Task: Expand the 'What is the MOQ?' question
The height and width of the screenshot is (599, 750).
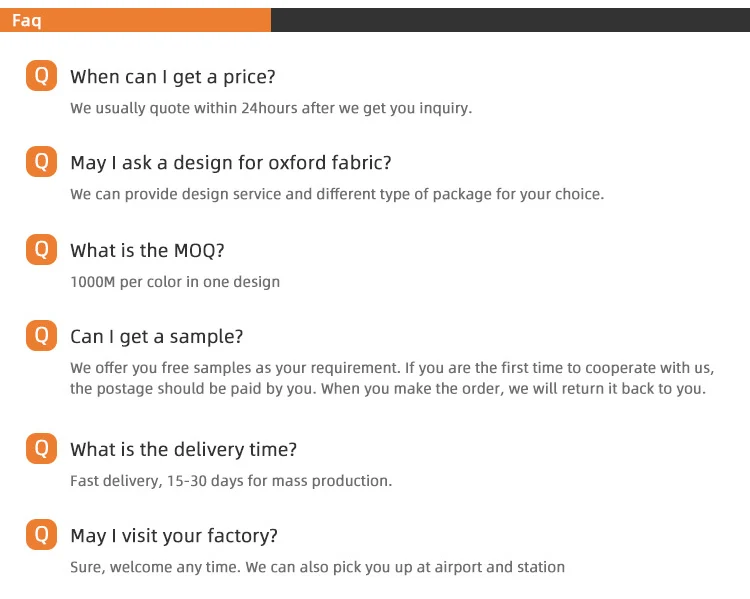Action: click(x=147, y=251)
